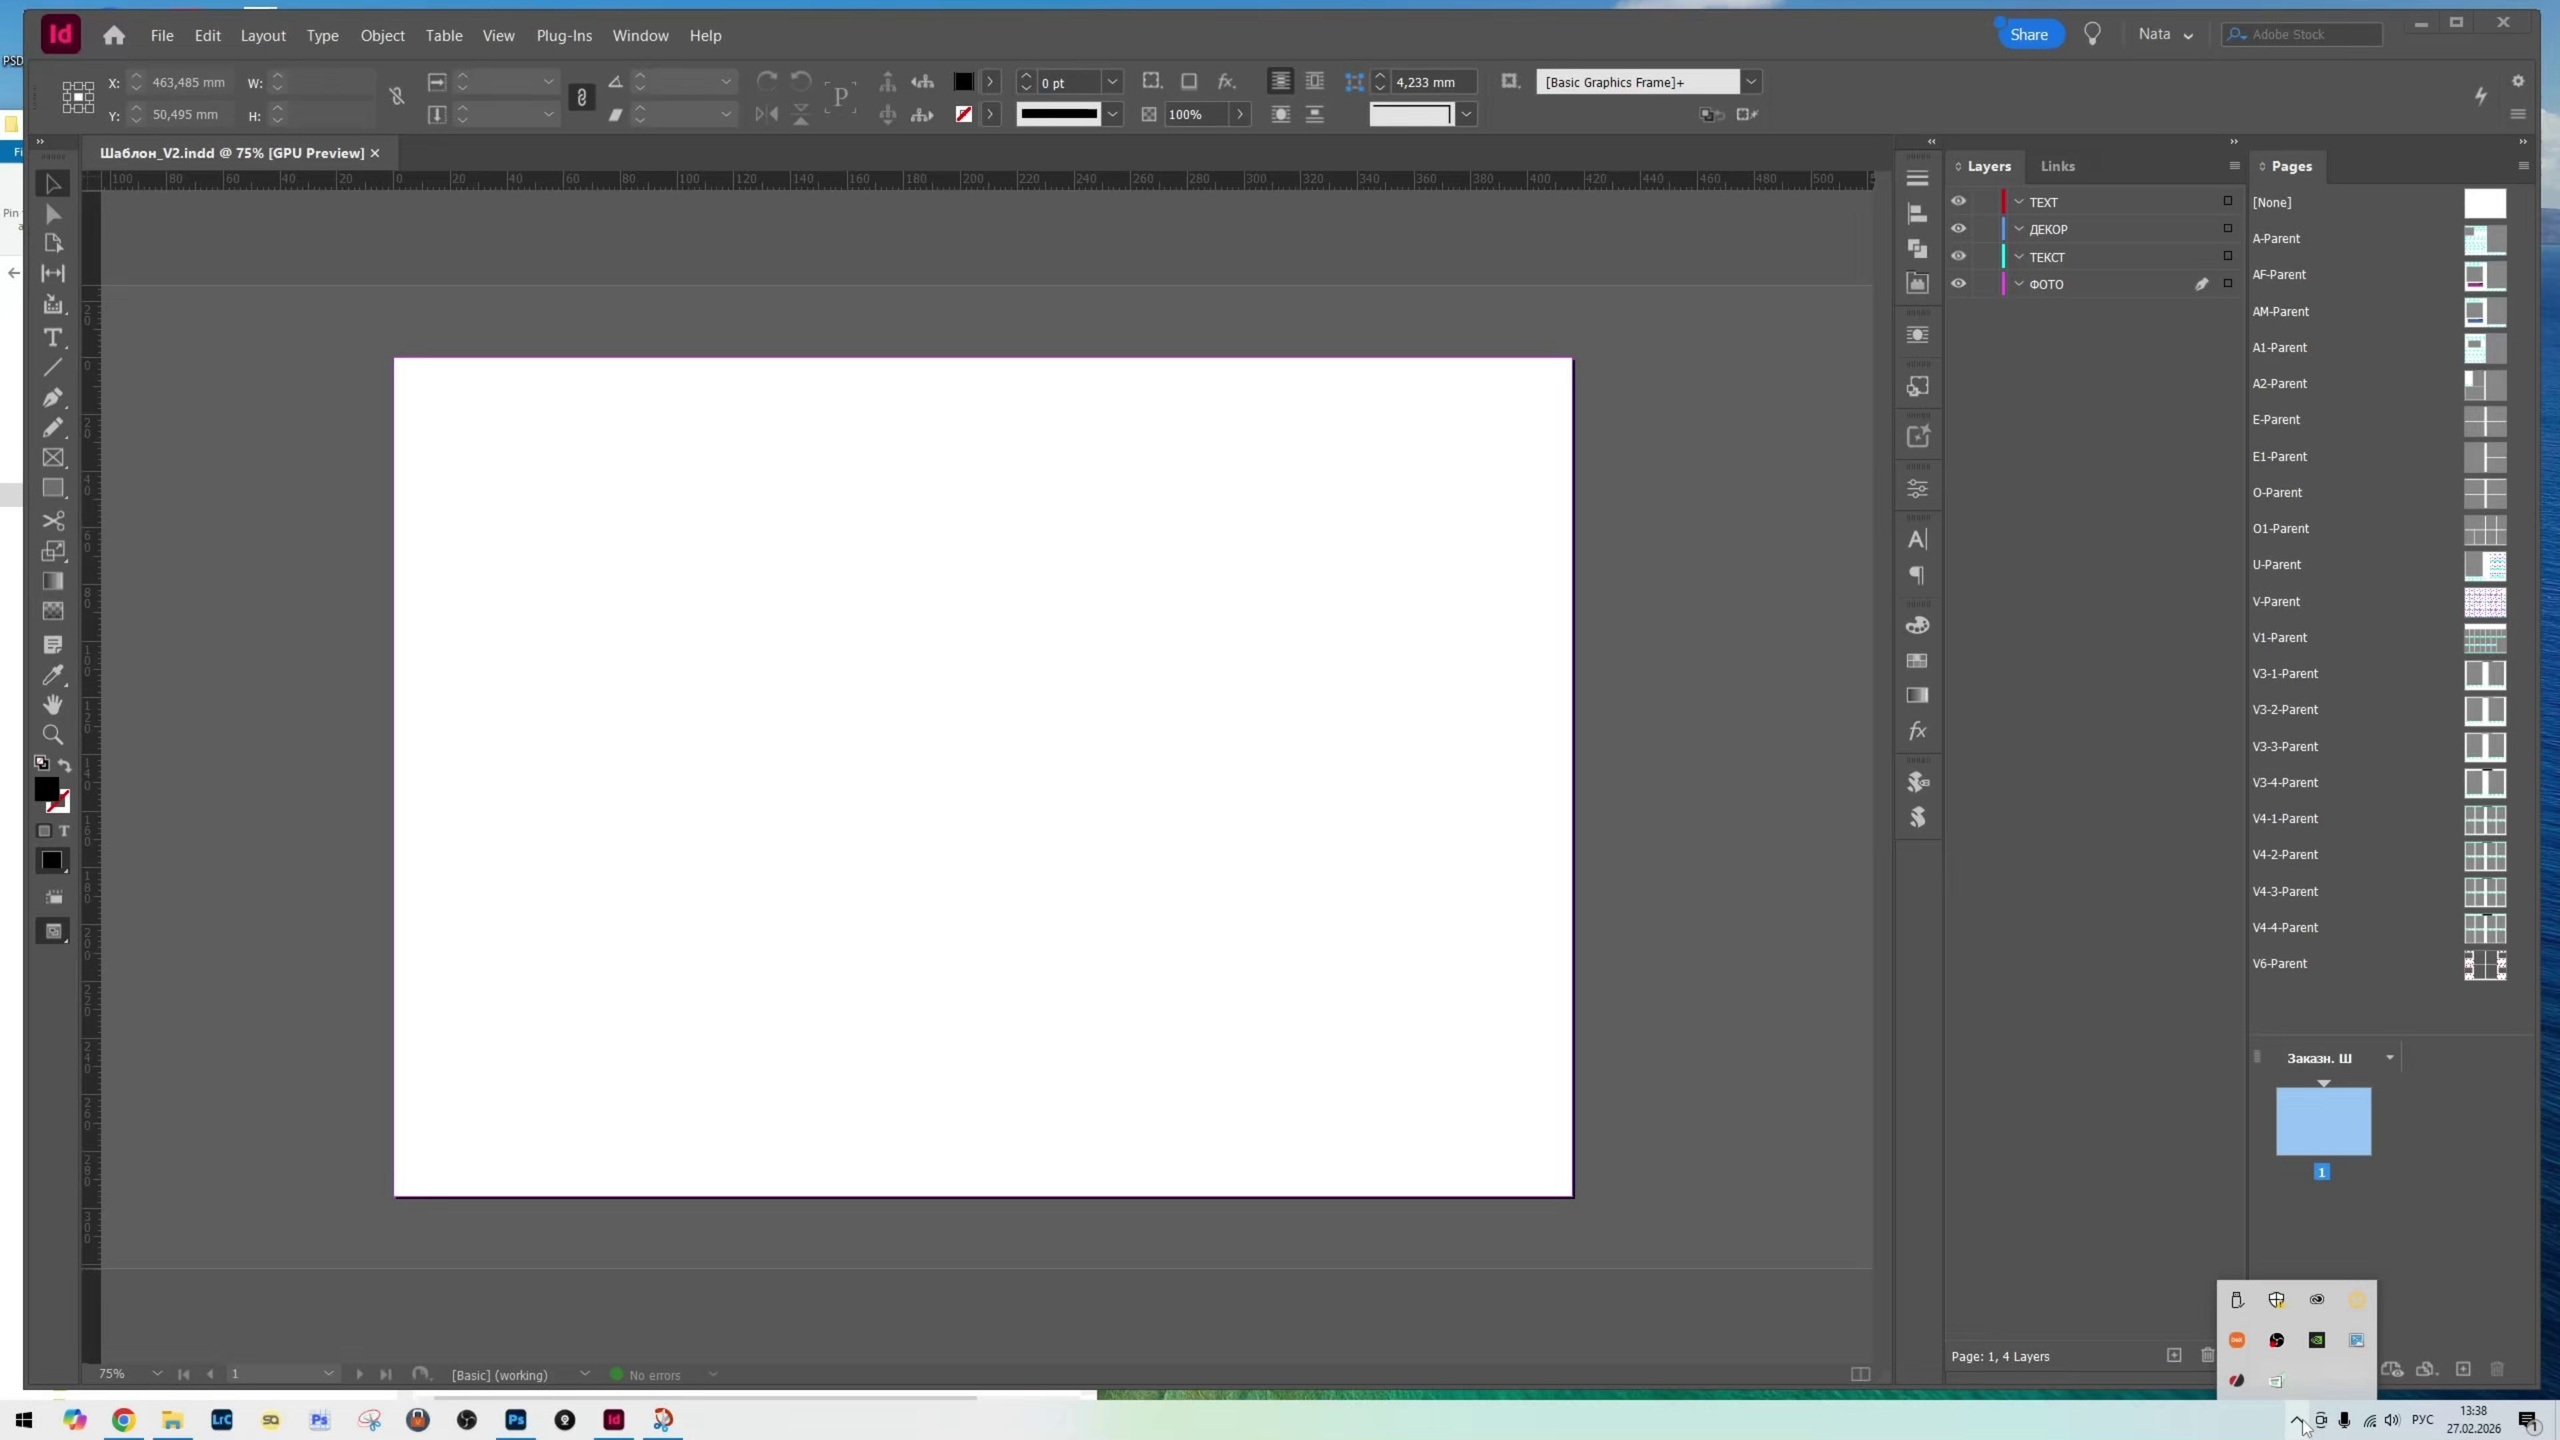Choose the Scissors tool
The image size is (2560, 1440).
pyautogui.click(x=53, y=521)
